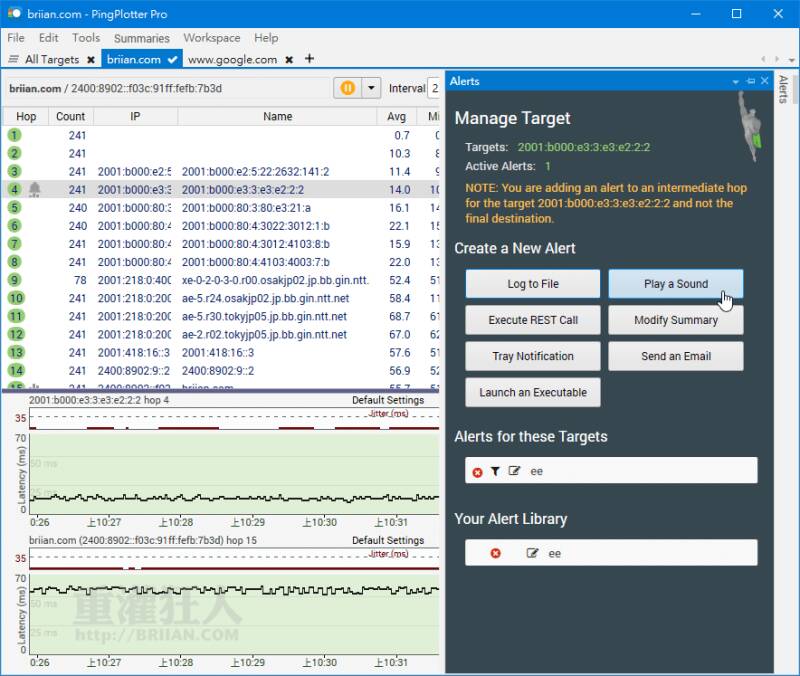800x676 pixels.
Task: Edit the 'ee' alert in Your Alert Library
Action: pos(532,553)
